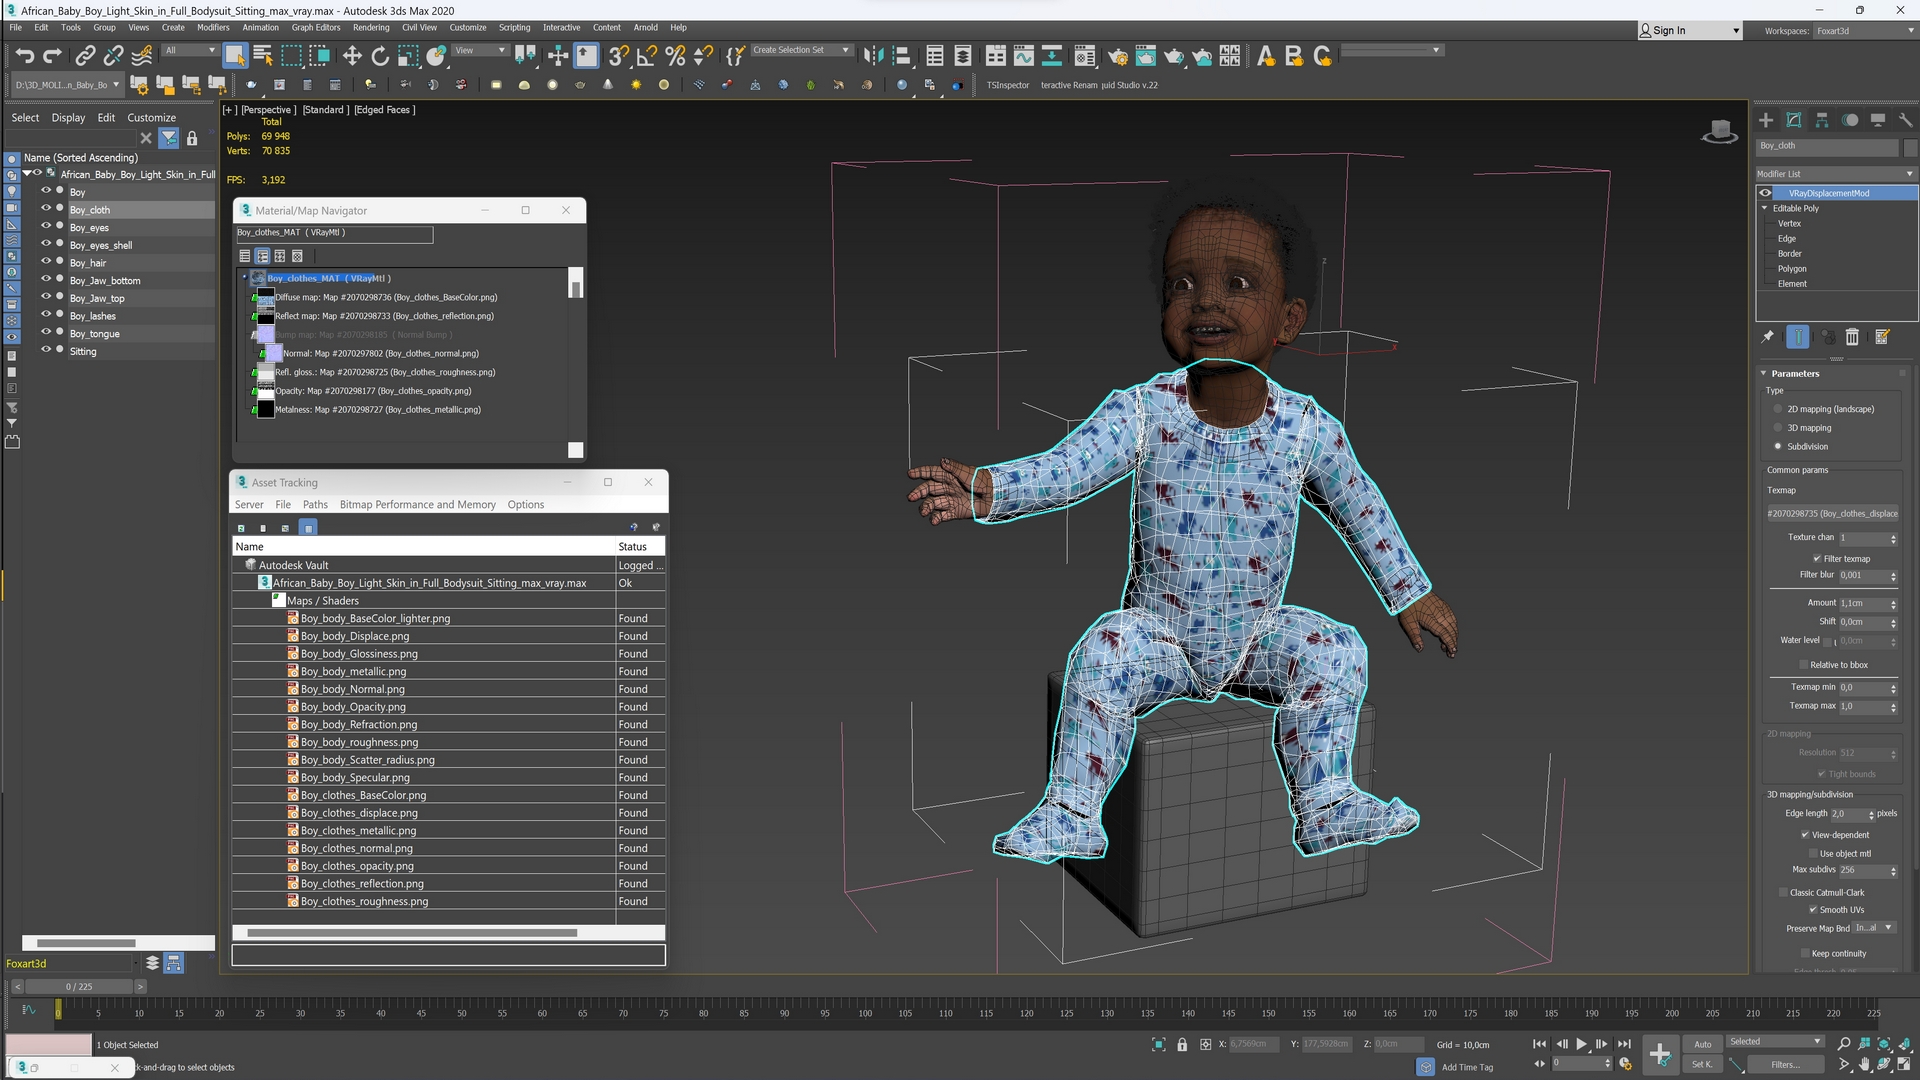Click the Undo arrow icon
The width and height of the screenshot is (1920, 1080).
(x=24, y=56)
